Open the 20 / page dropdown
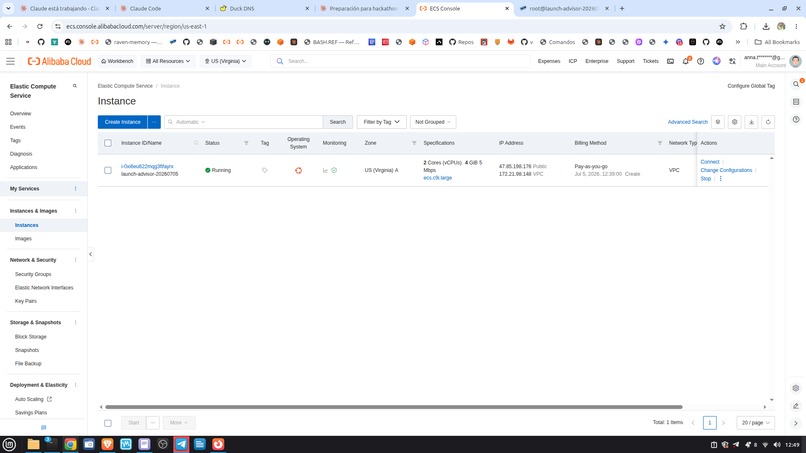806x453 pixels. [x=756, y=423]
